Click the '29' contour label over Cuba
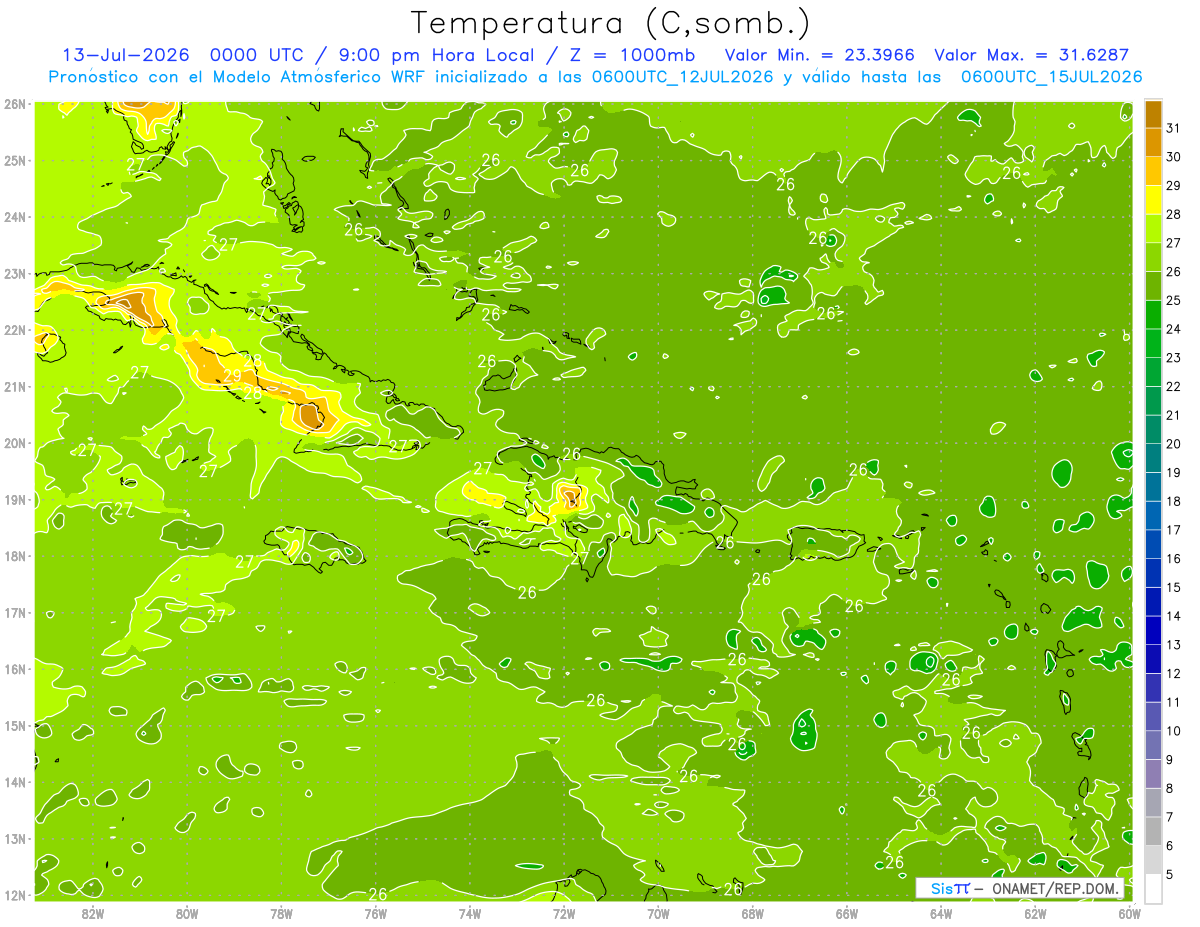 [232, 376]
